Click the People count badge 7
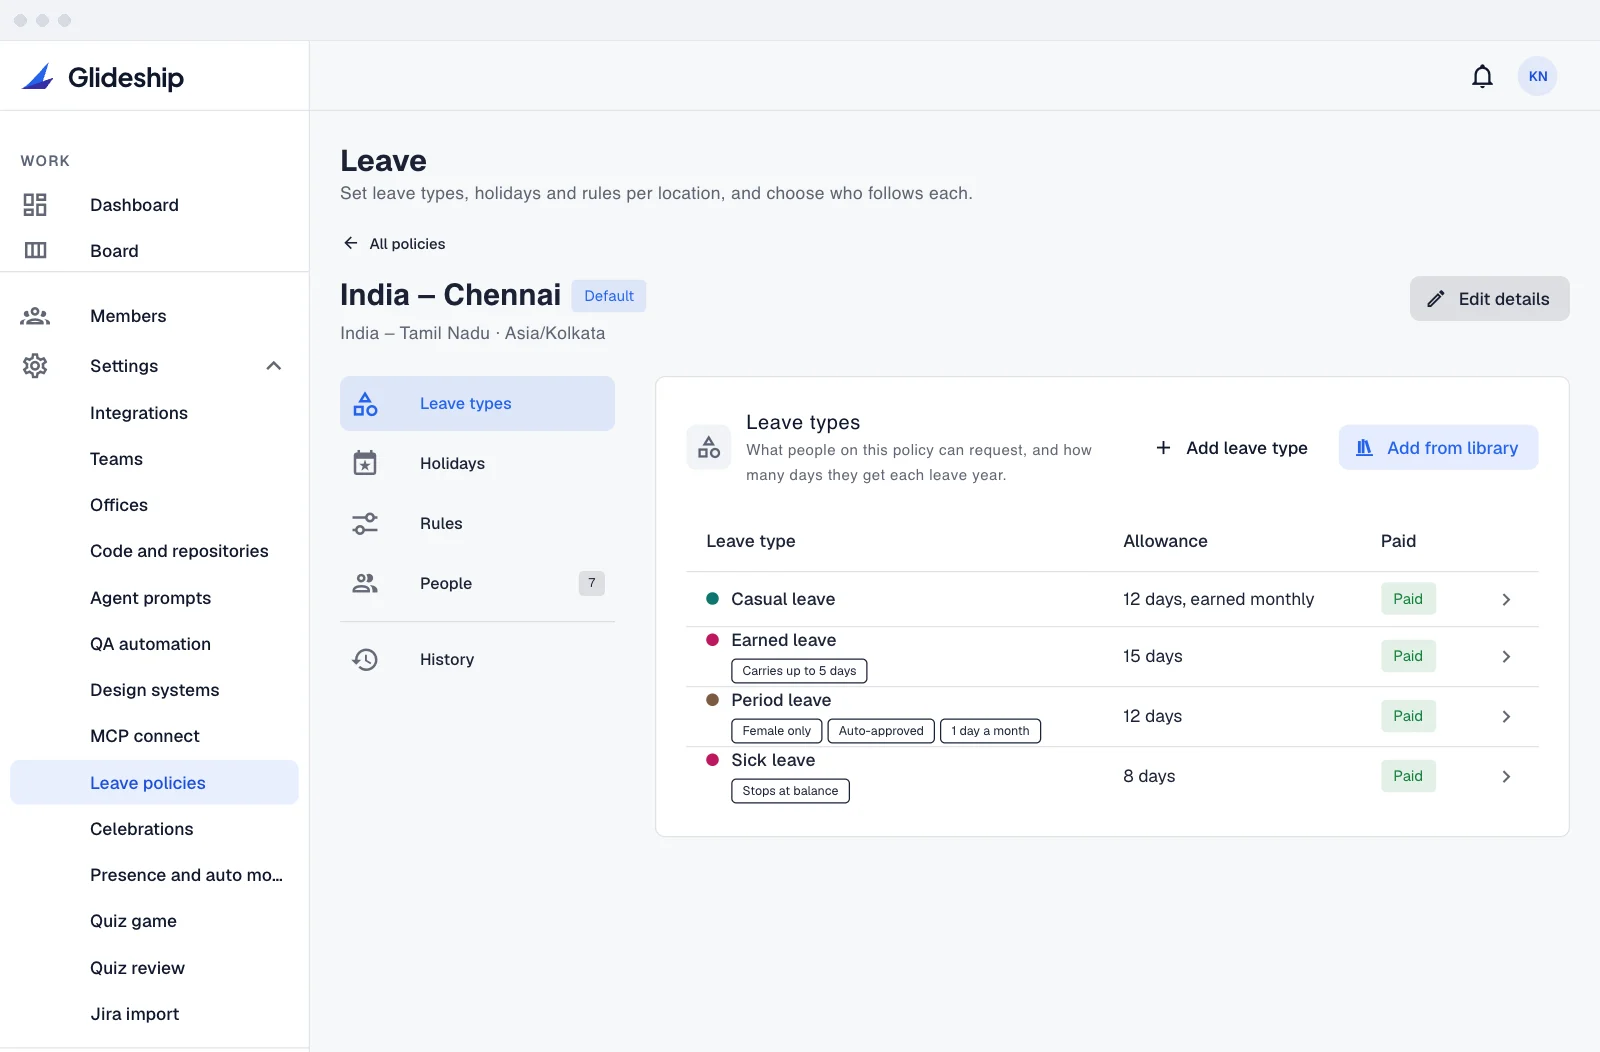This screenshot has width=1600, height=1052. (x=592, y=583)
